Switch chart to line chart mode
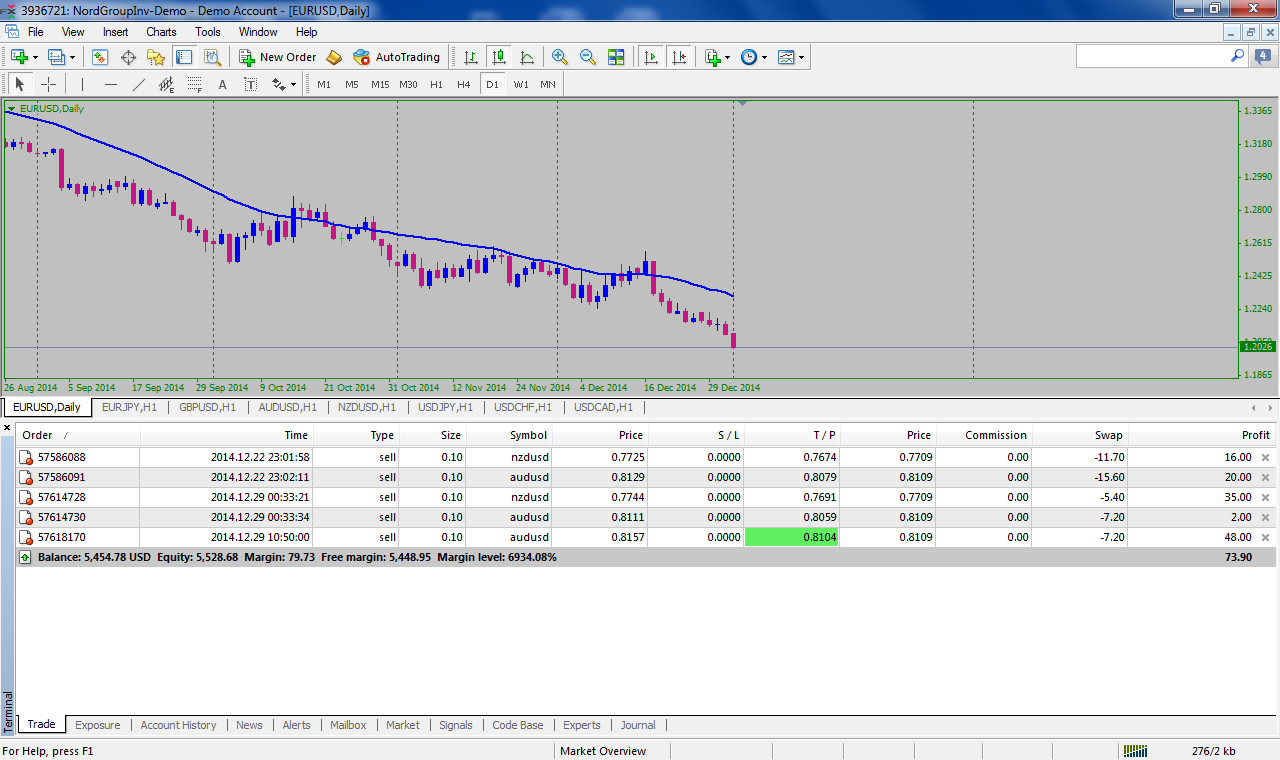Image resolution: width=1280 pixels, height=760 pixels. click(526, 57)
